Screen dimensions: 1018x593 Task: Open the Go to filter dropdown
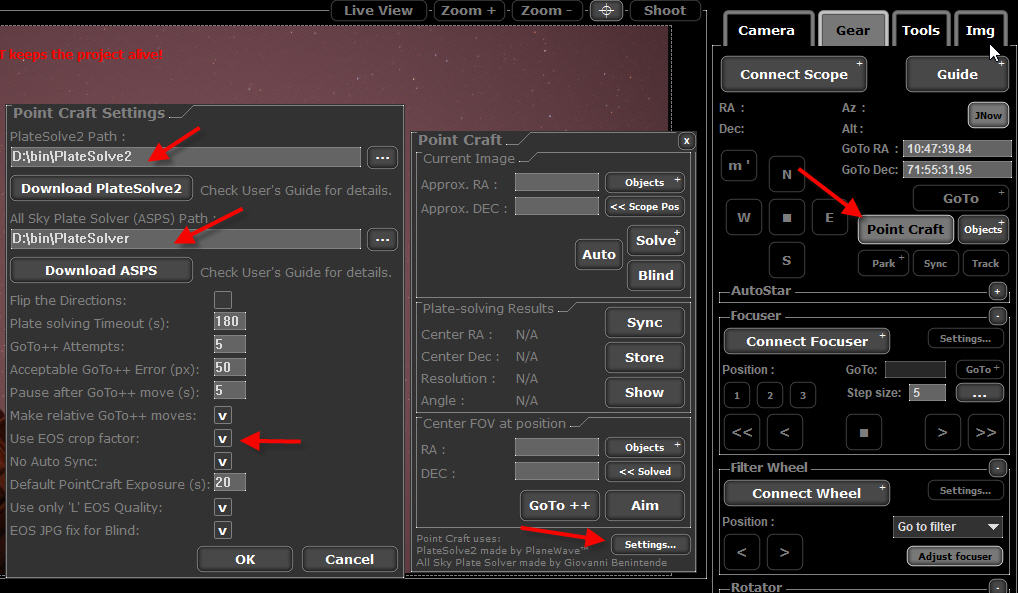[x=947, y=527]
